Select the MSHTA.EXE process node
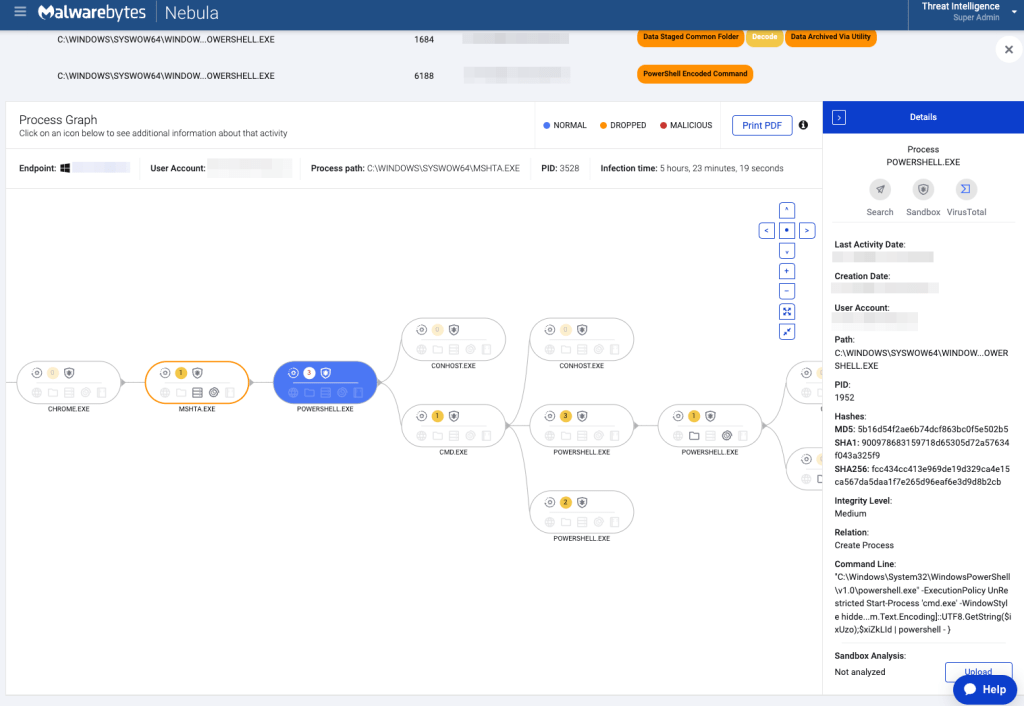The width and height of the screenshot is (1024, 706). tap(197, 383)
